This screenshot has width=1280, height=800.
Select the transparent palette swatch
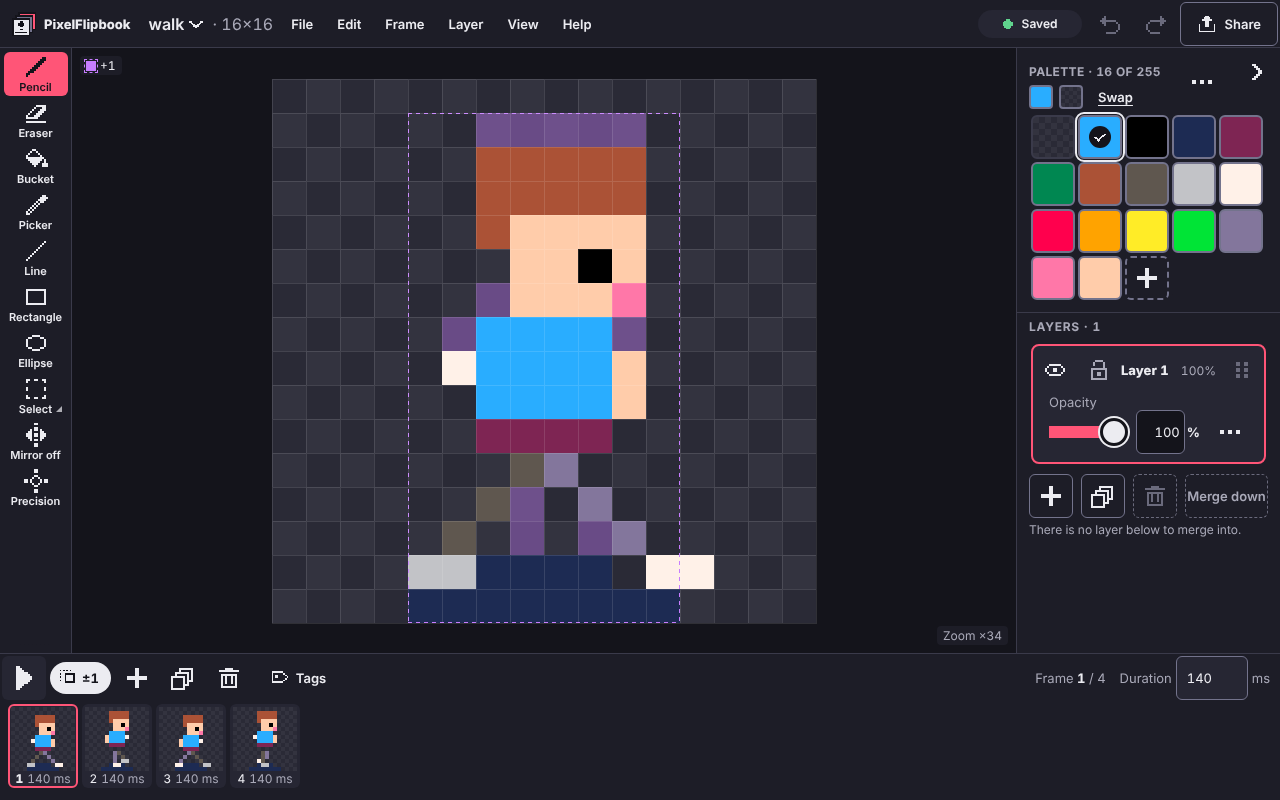pyautogui.click(x=1053, y=137)
